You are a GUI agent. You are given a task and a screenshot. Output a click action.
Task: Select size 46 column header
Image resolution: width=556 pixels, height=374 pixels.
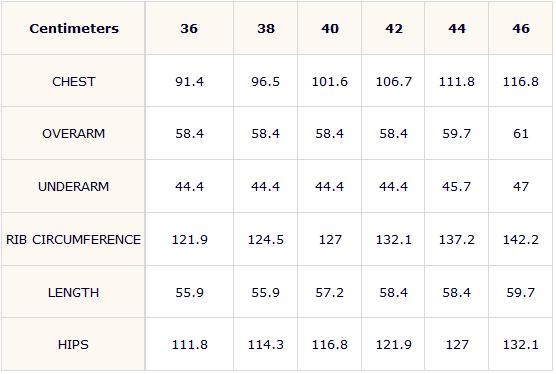click(x=521, y=28)
